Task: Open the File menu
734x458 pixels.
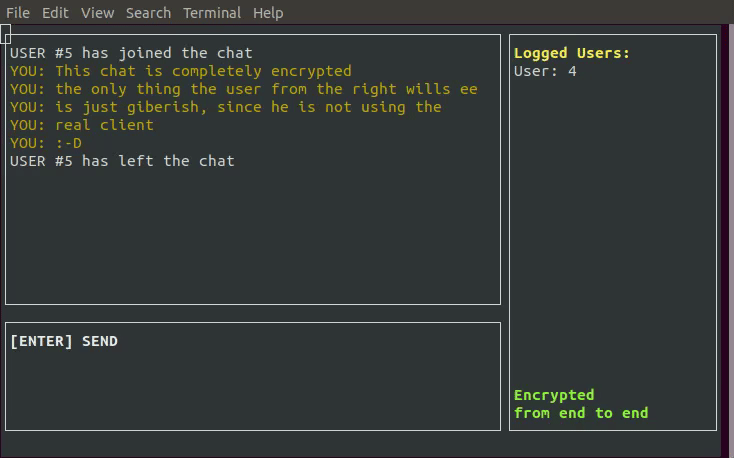Action: (18, 13)
